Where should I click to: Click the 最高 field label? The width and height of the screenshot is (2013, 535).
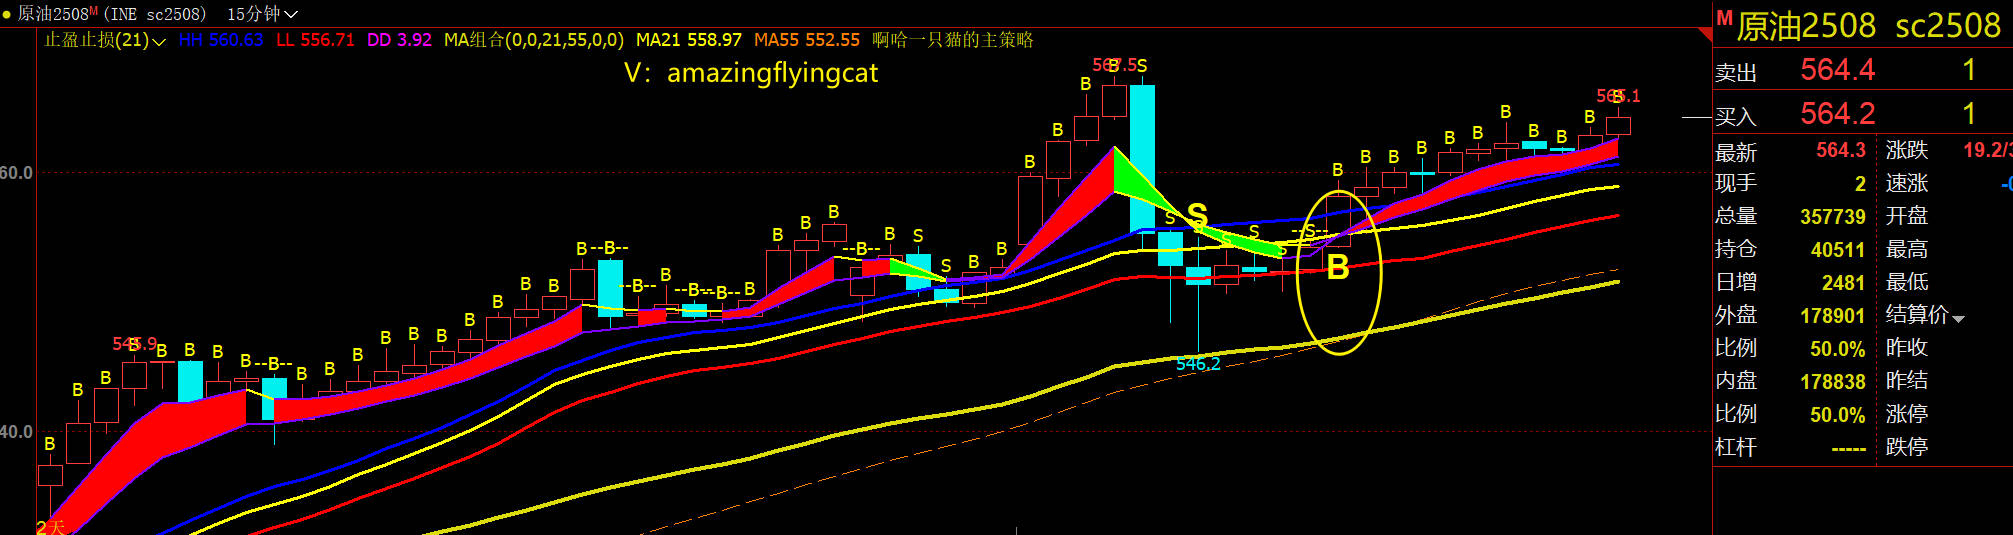click(1907, 249)
